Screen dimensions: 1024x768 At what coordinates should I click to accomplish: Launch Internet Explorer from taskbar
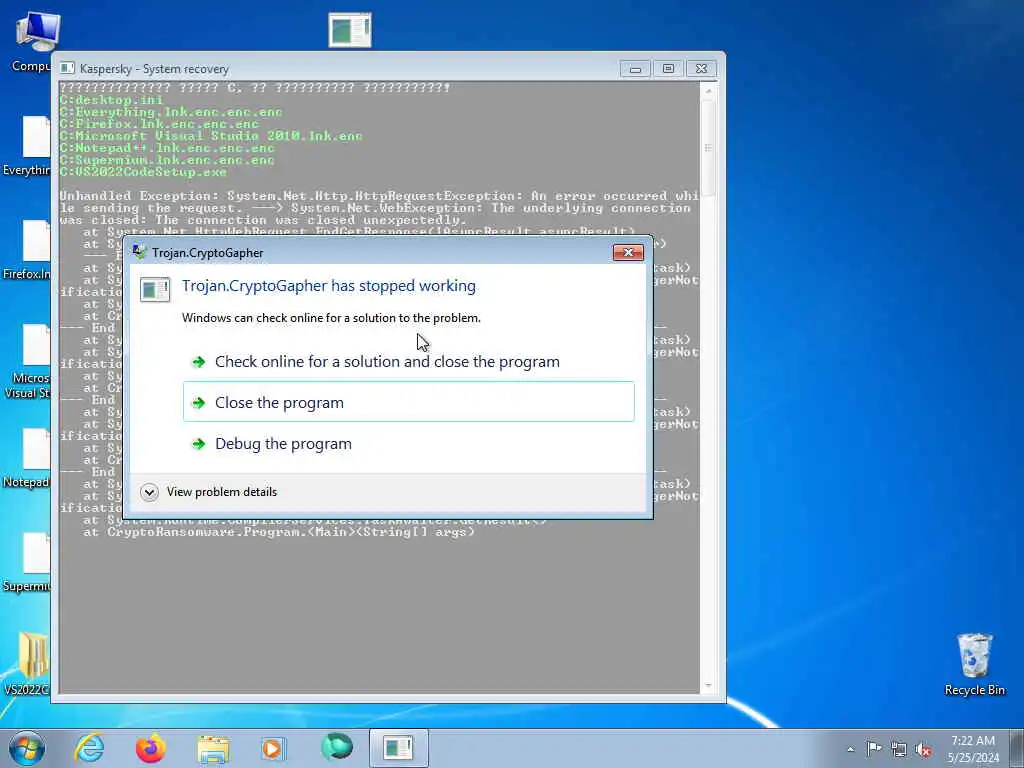point(89,748)
